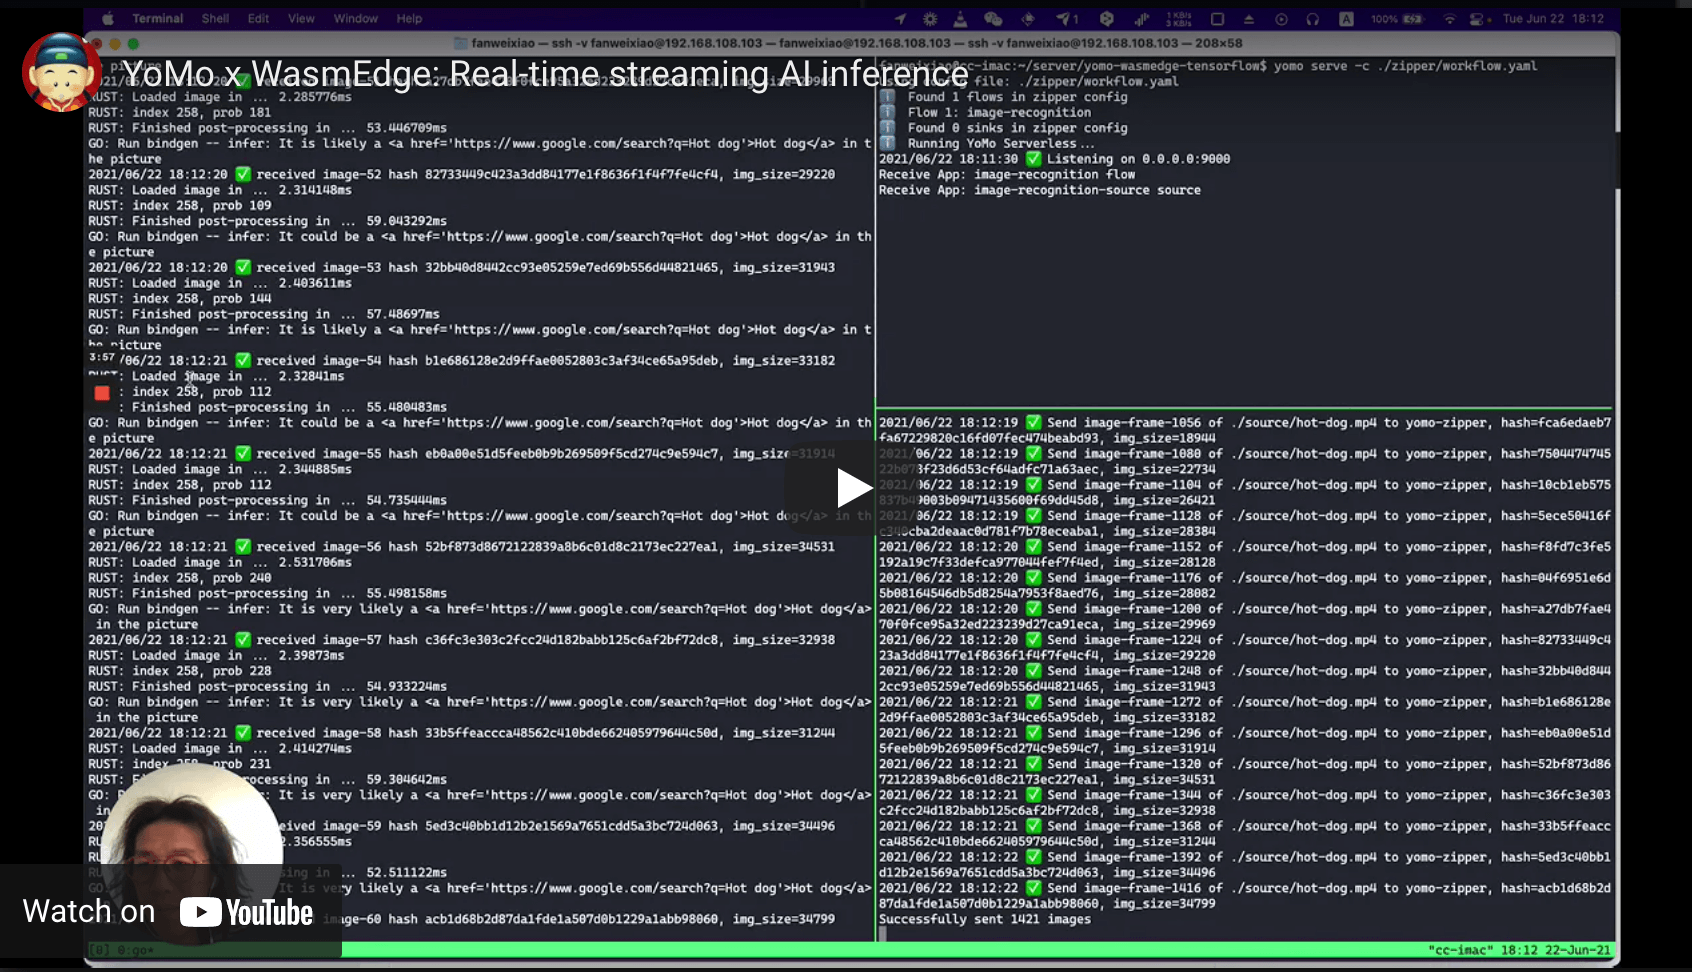Screen dimensions: 1692x972
Task: Open the Edit menu
Action: point(258,18)
